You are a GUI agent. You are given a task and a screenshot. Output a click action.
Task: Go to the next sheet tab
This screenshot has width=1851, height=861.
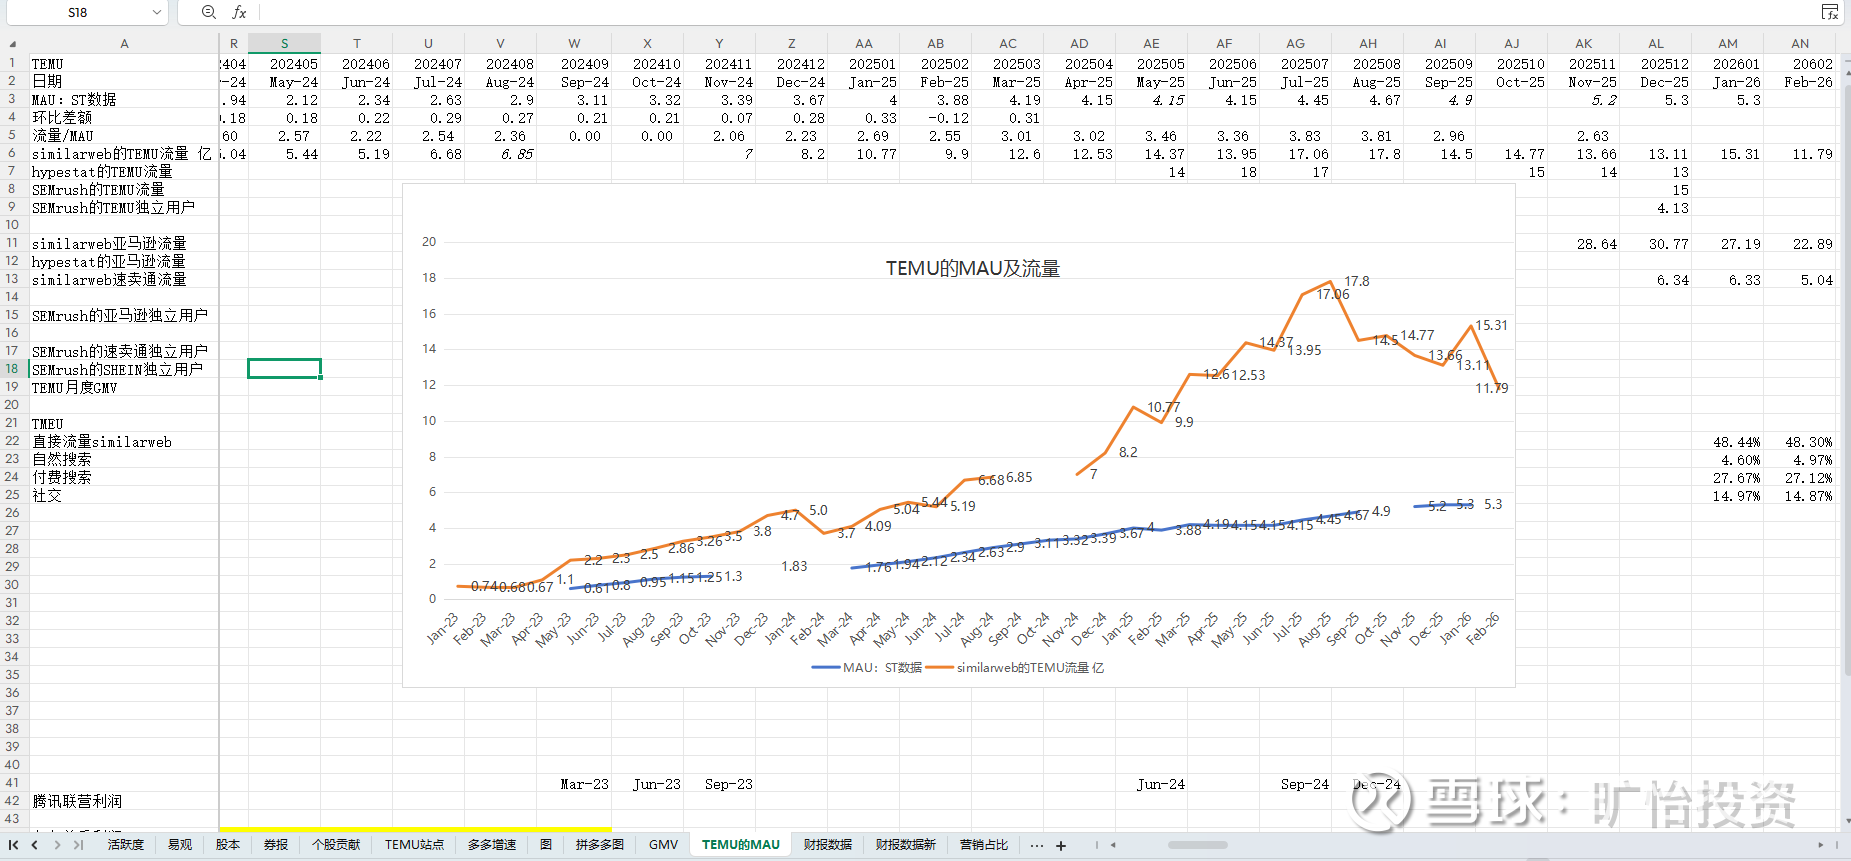57,845
